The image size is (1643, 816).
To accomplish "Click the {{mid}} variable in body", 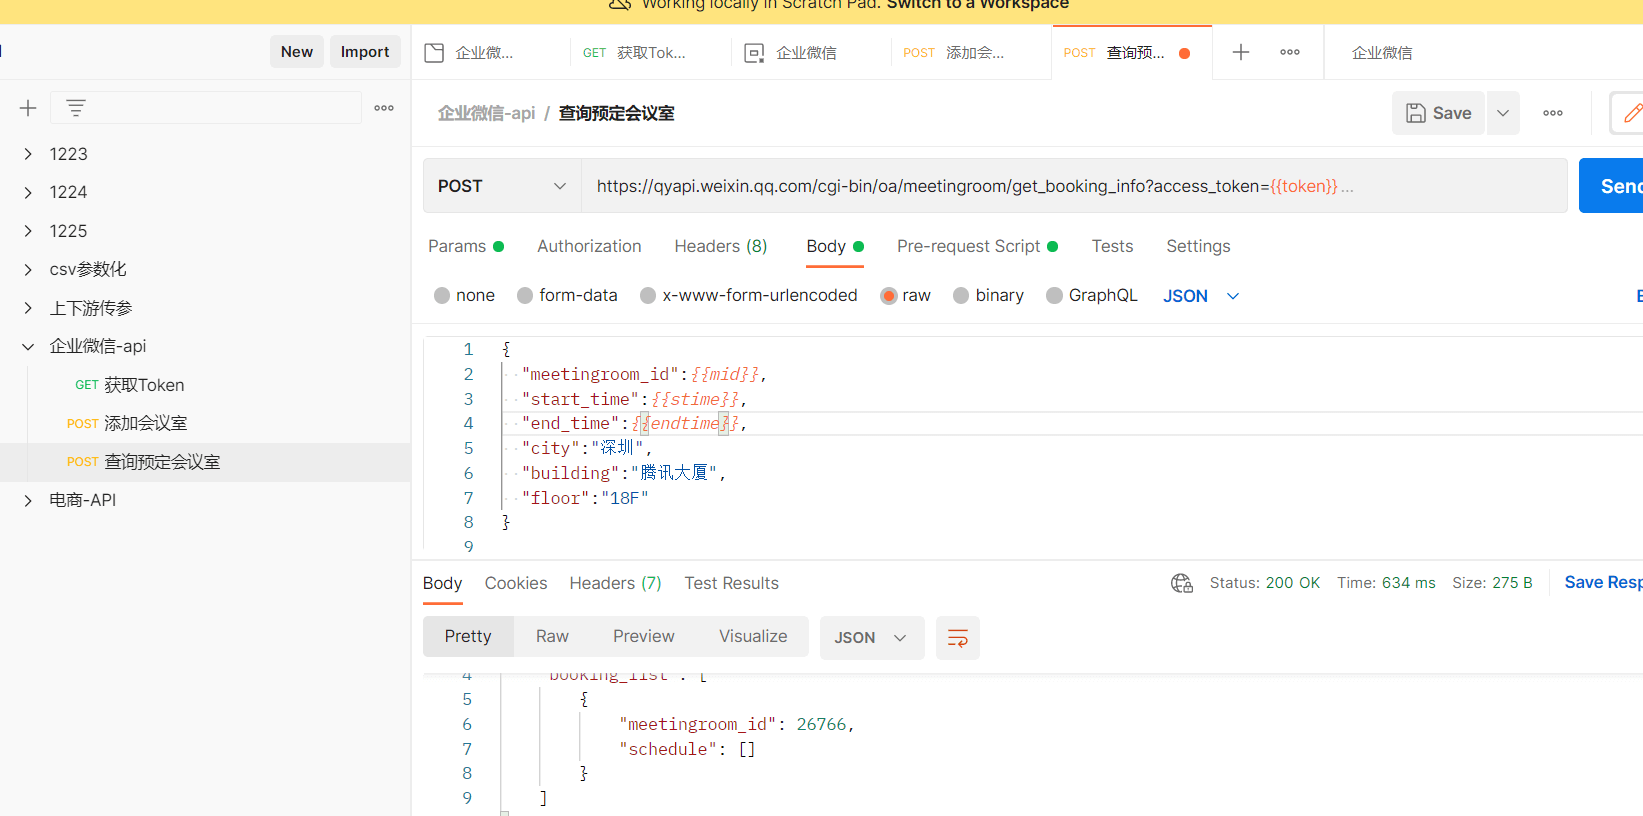I will 725,374.
